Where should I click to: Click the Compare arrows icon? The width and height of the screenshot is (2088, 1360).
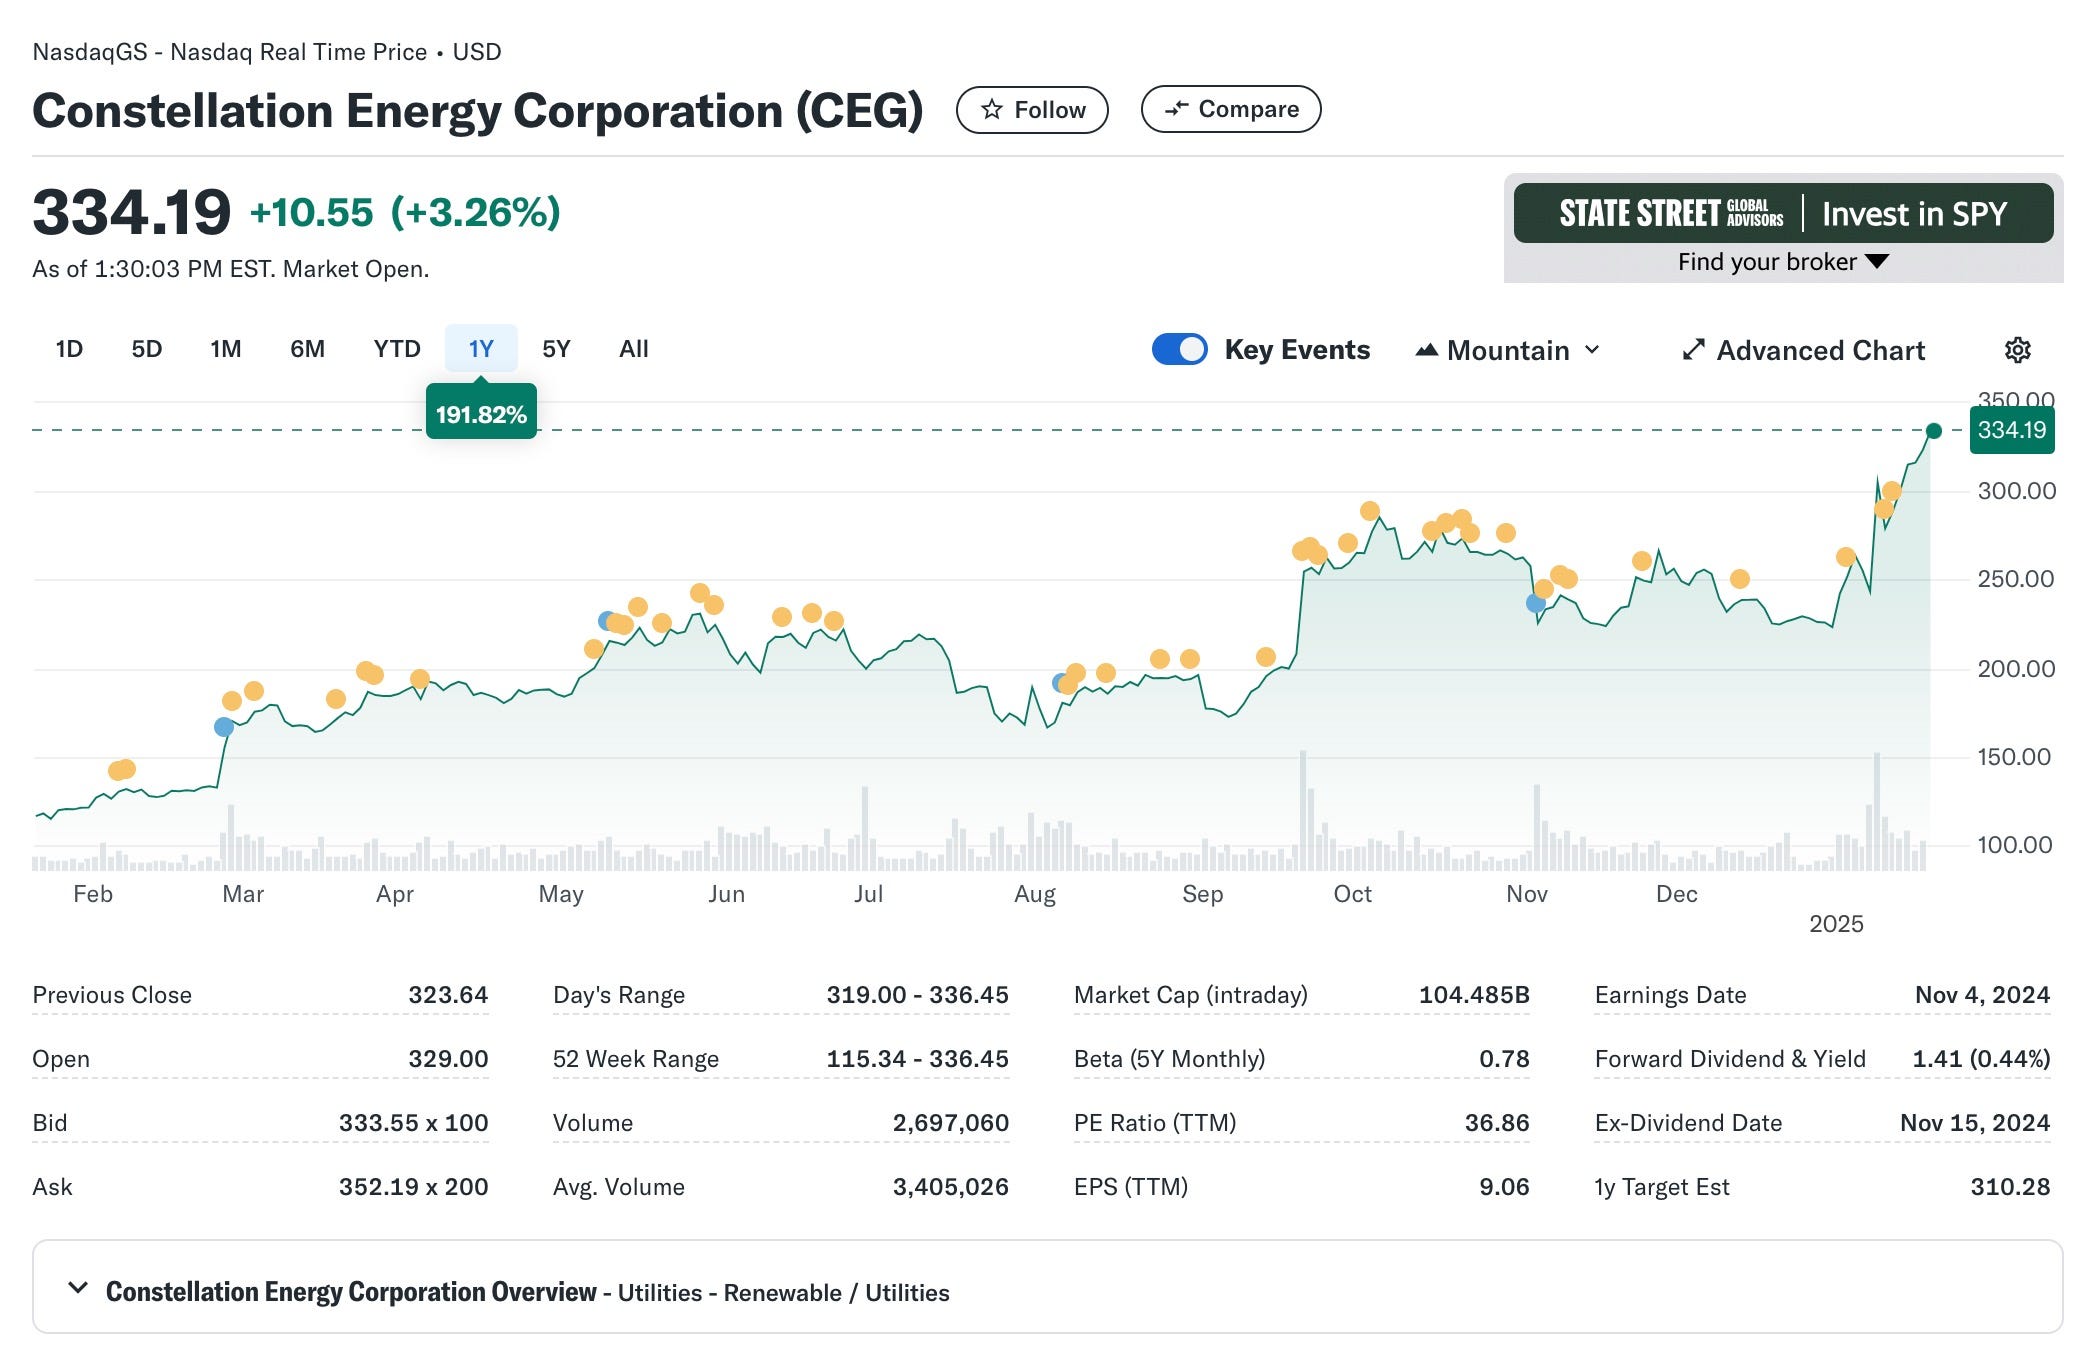pyautogui.click(x=1177, y=109)
